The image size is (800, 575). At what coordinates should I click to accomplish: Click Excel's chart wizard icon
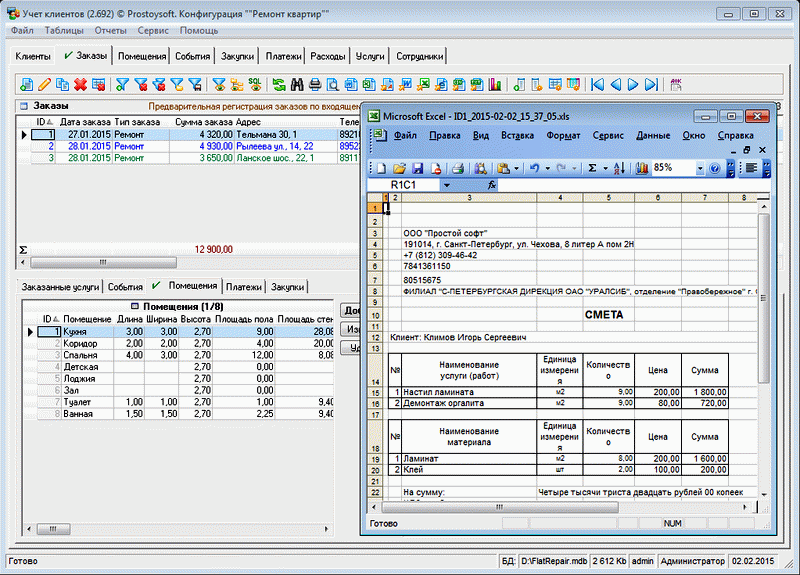click(x=642, y=168)
